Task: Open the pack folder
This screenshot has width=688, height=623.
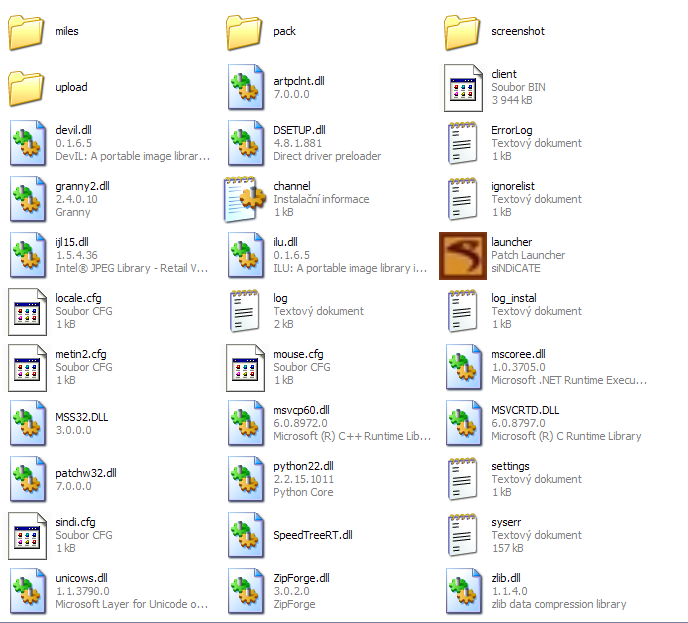Action: pos(245,32)
